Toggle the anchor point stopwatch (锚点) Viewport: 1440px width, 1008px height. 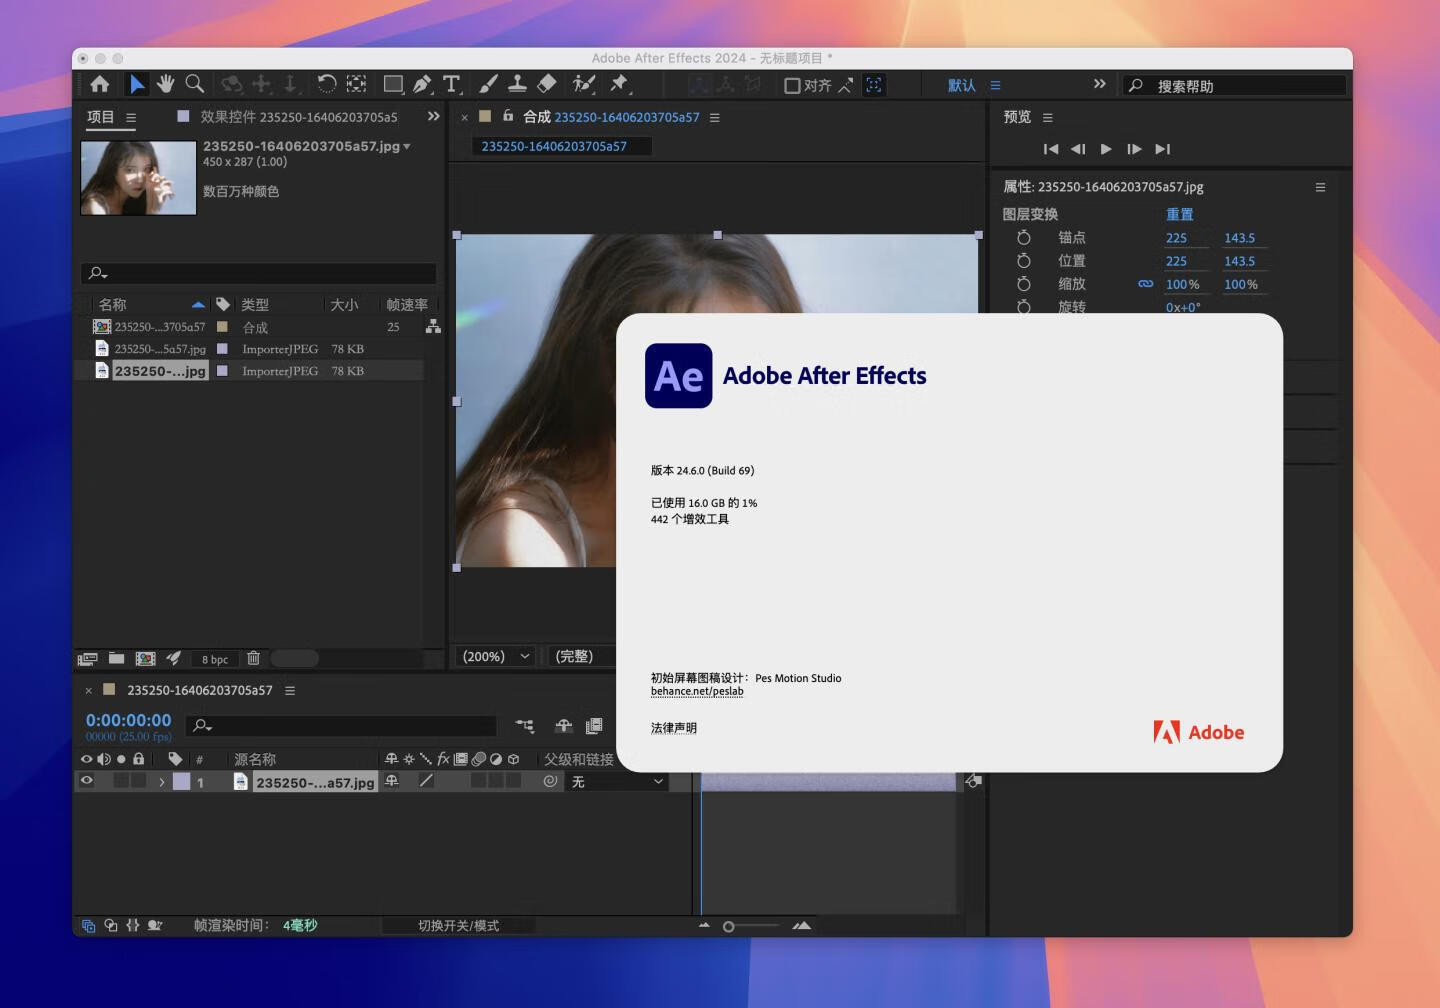pos(1023,238)
